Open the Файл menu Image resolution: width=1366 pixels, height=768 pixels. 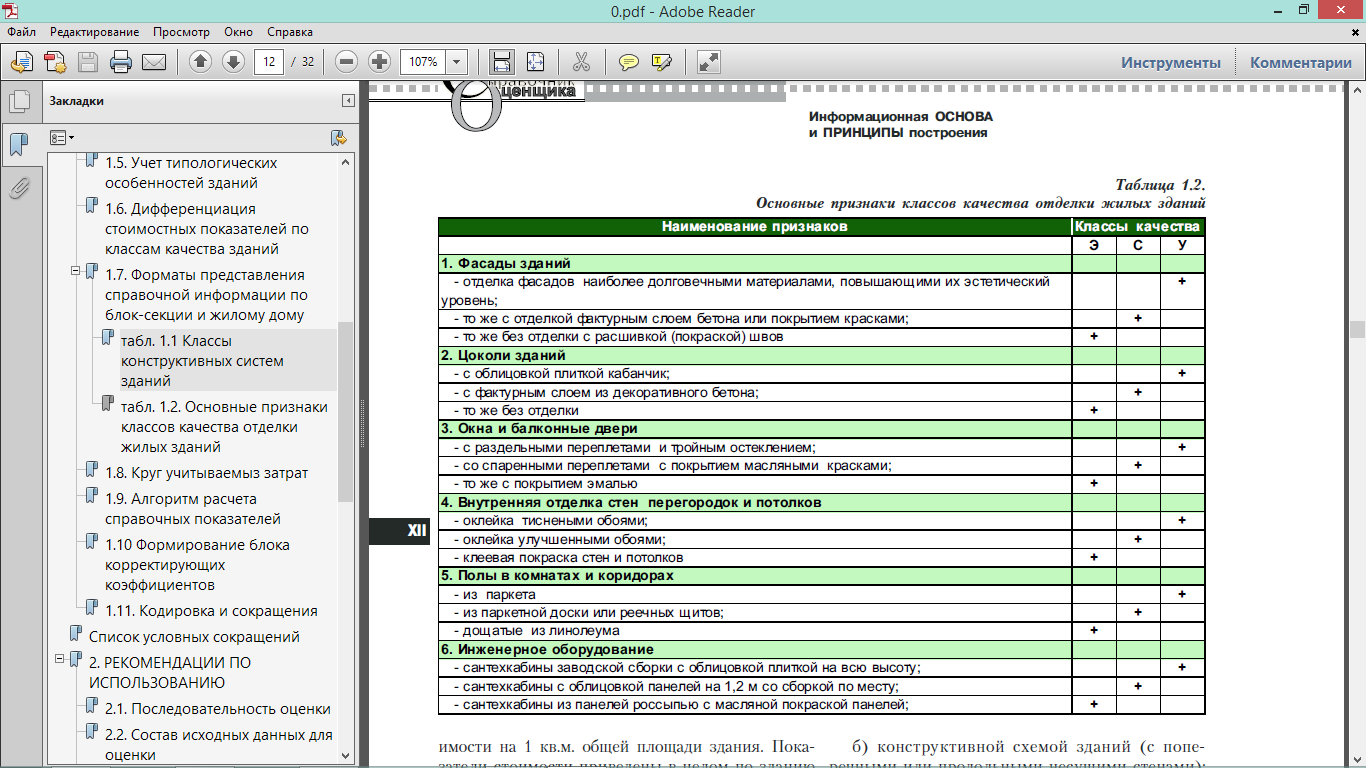(21, 32)
